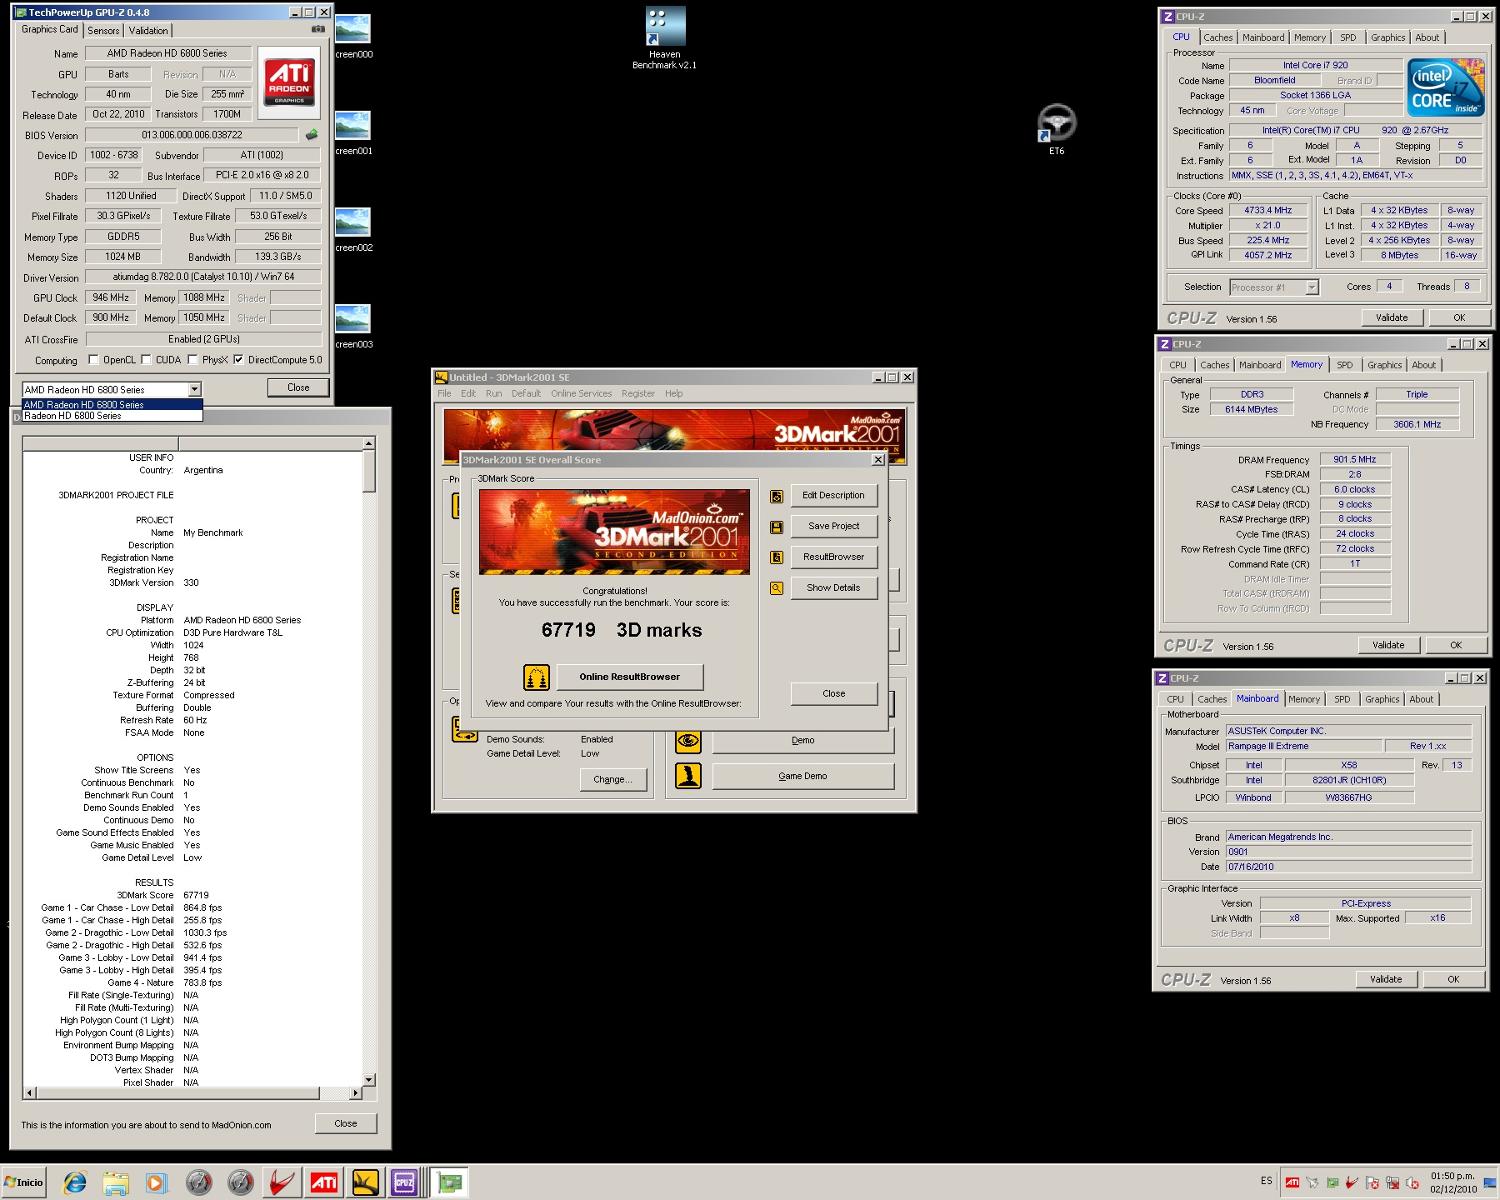This screenshot has height=1200, width=1500.
Task: Open the ResultBrowser button in the score dialog
Action: coord(833,557)
